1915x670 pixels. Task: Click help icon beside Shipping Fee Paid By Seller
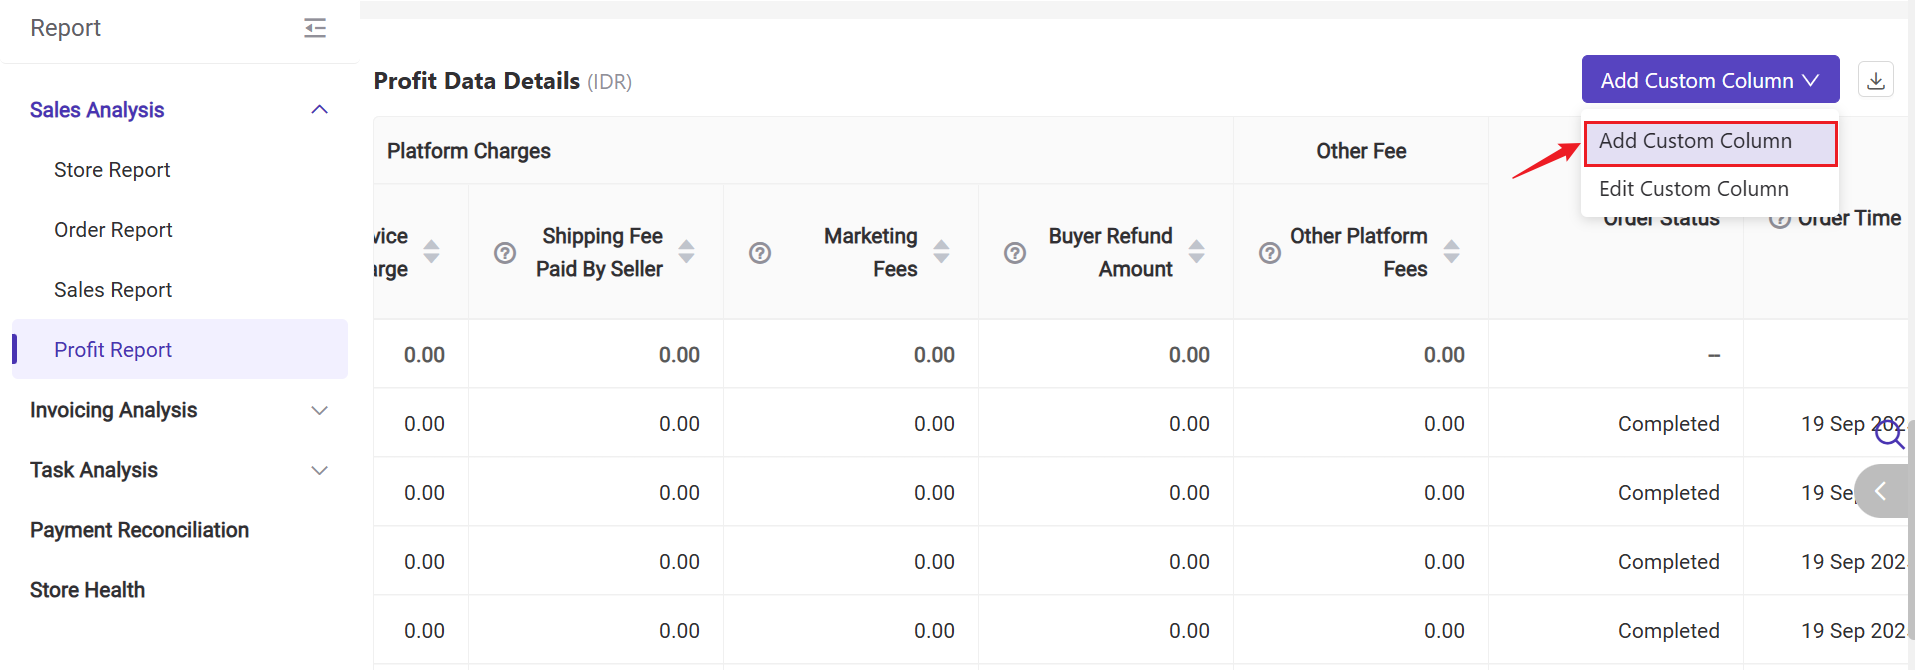point(505,253)
